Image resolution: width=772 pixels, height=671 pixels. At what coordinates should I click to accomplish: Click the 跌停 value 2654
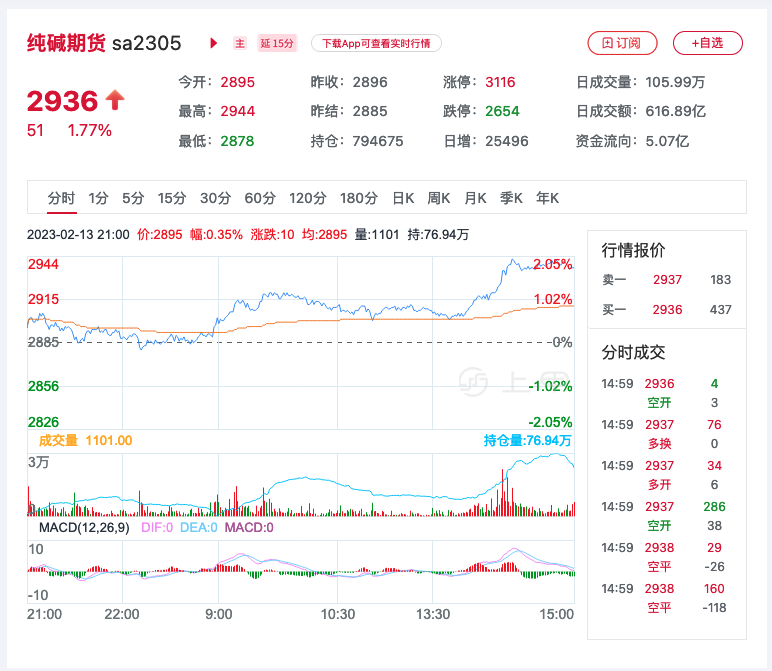[502, 111]
